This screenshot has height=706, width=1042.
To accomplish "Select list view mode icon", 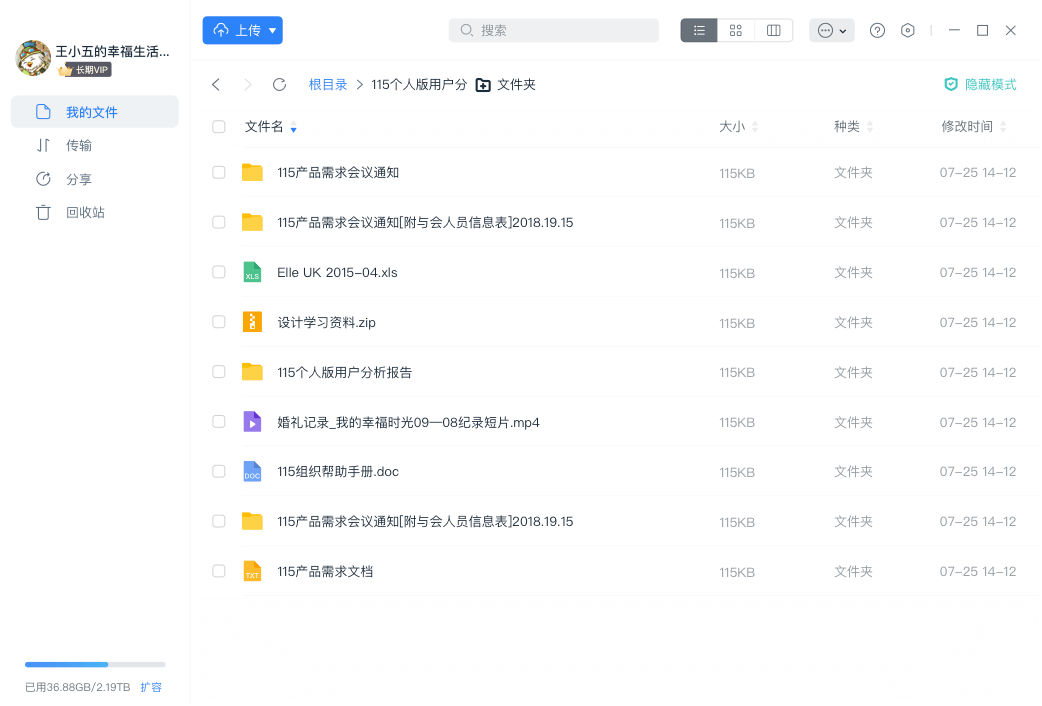I will pos(699,31).
